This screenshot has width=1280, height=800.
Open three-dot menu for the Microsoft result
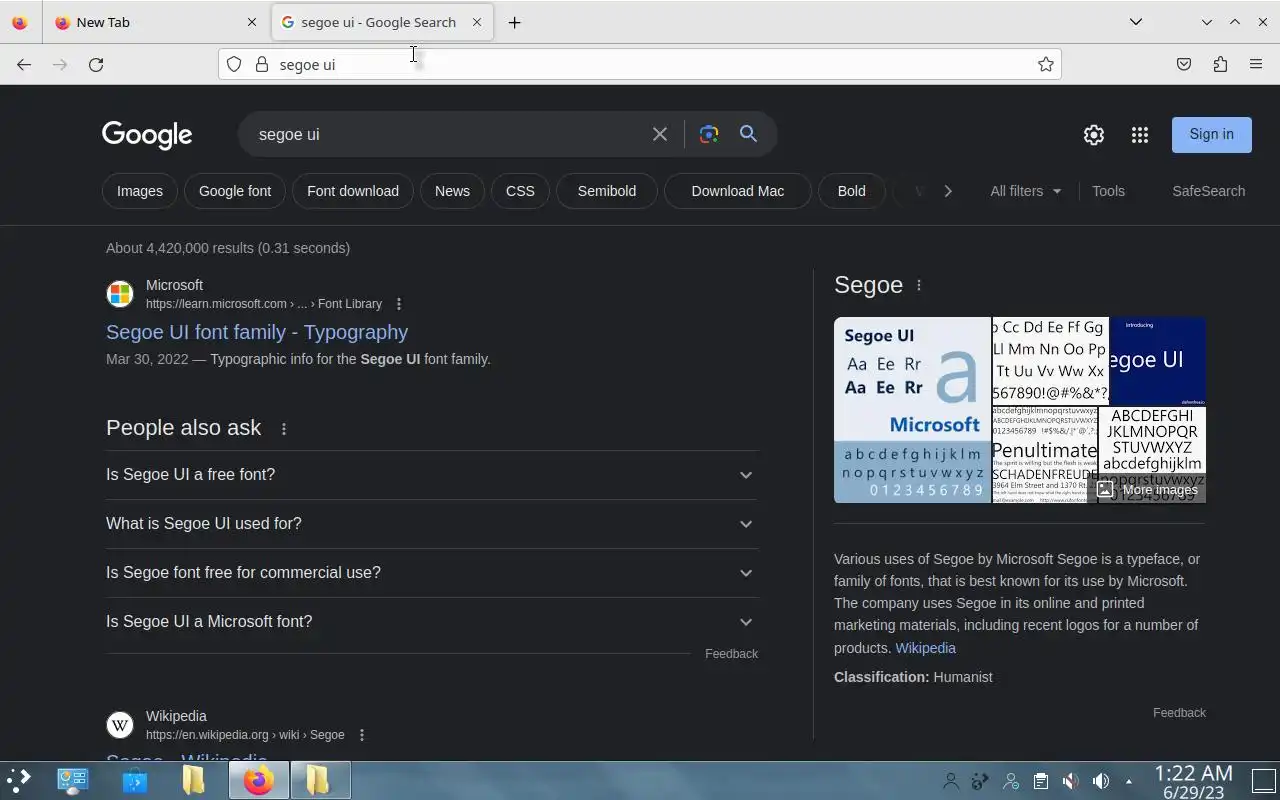399,304
